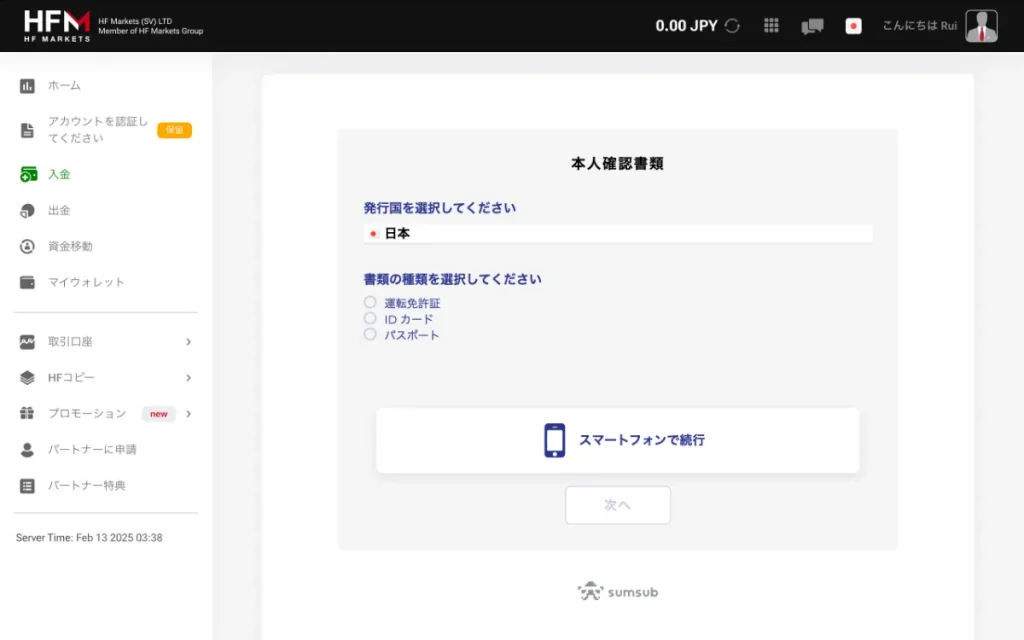Screen dimensions: 1024x640
Task: Open the apps grid icon
Action: (771, 25)
